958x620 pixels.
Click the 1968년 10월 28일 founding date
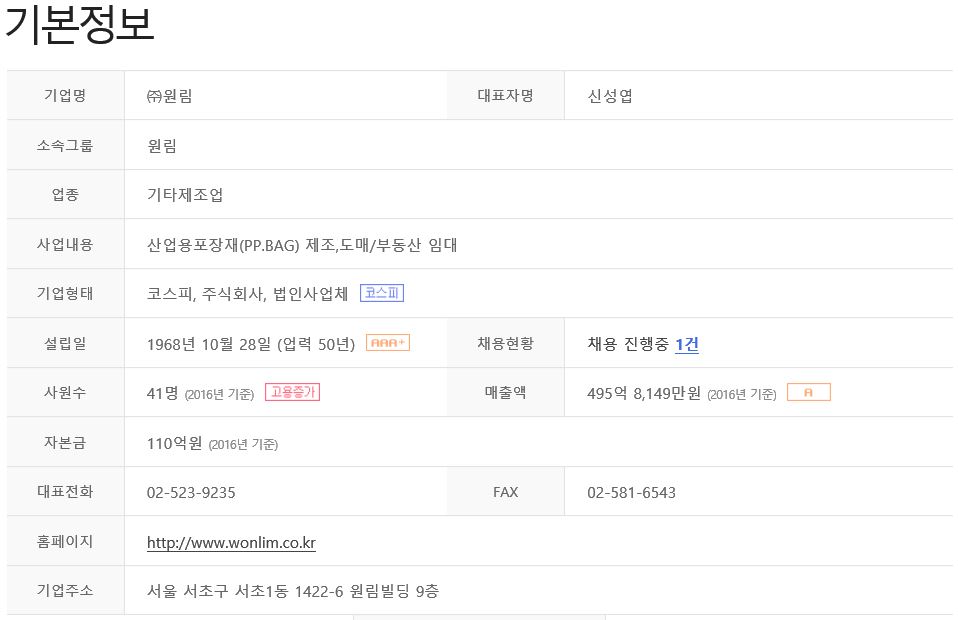click(209, 344)
